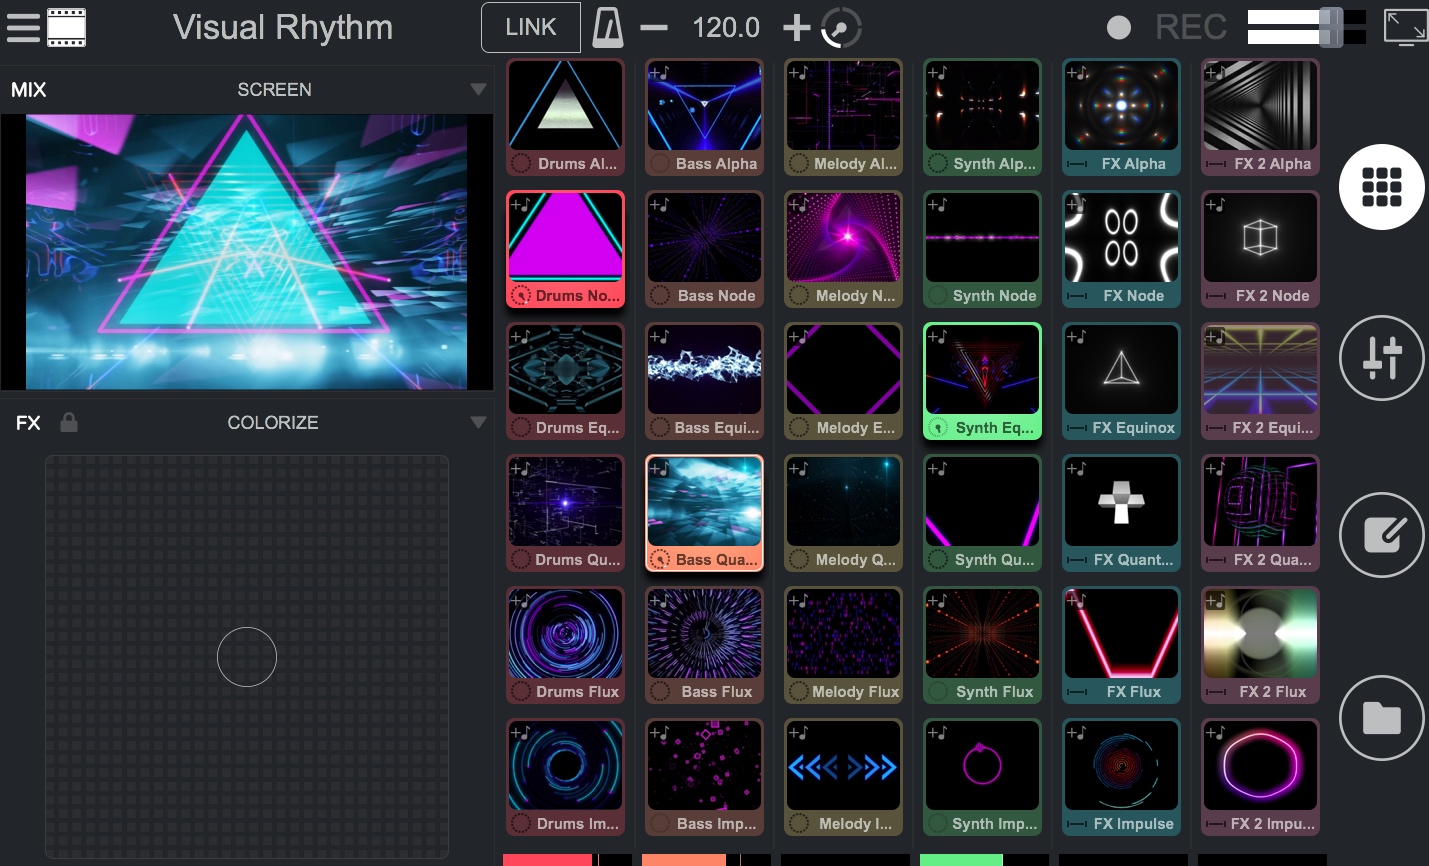Click the active Synth Equinox clip
This screenshot has height=866, width=1429.
point(983,381)
